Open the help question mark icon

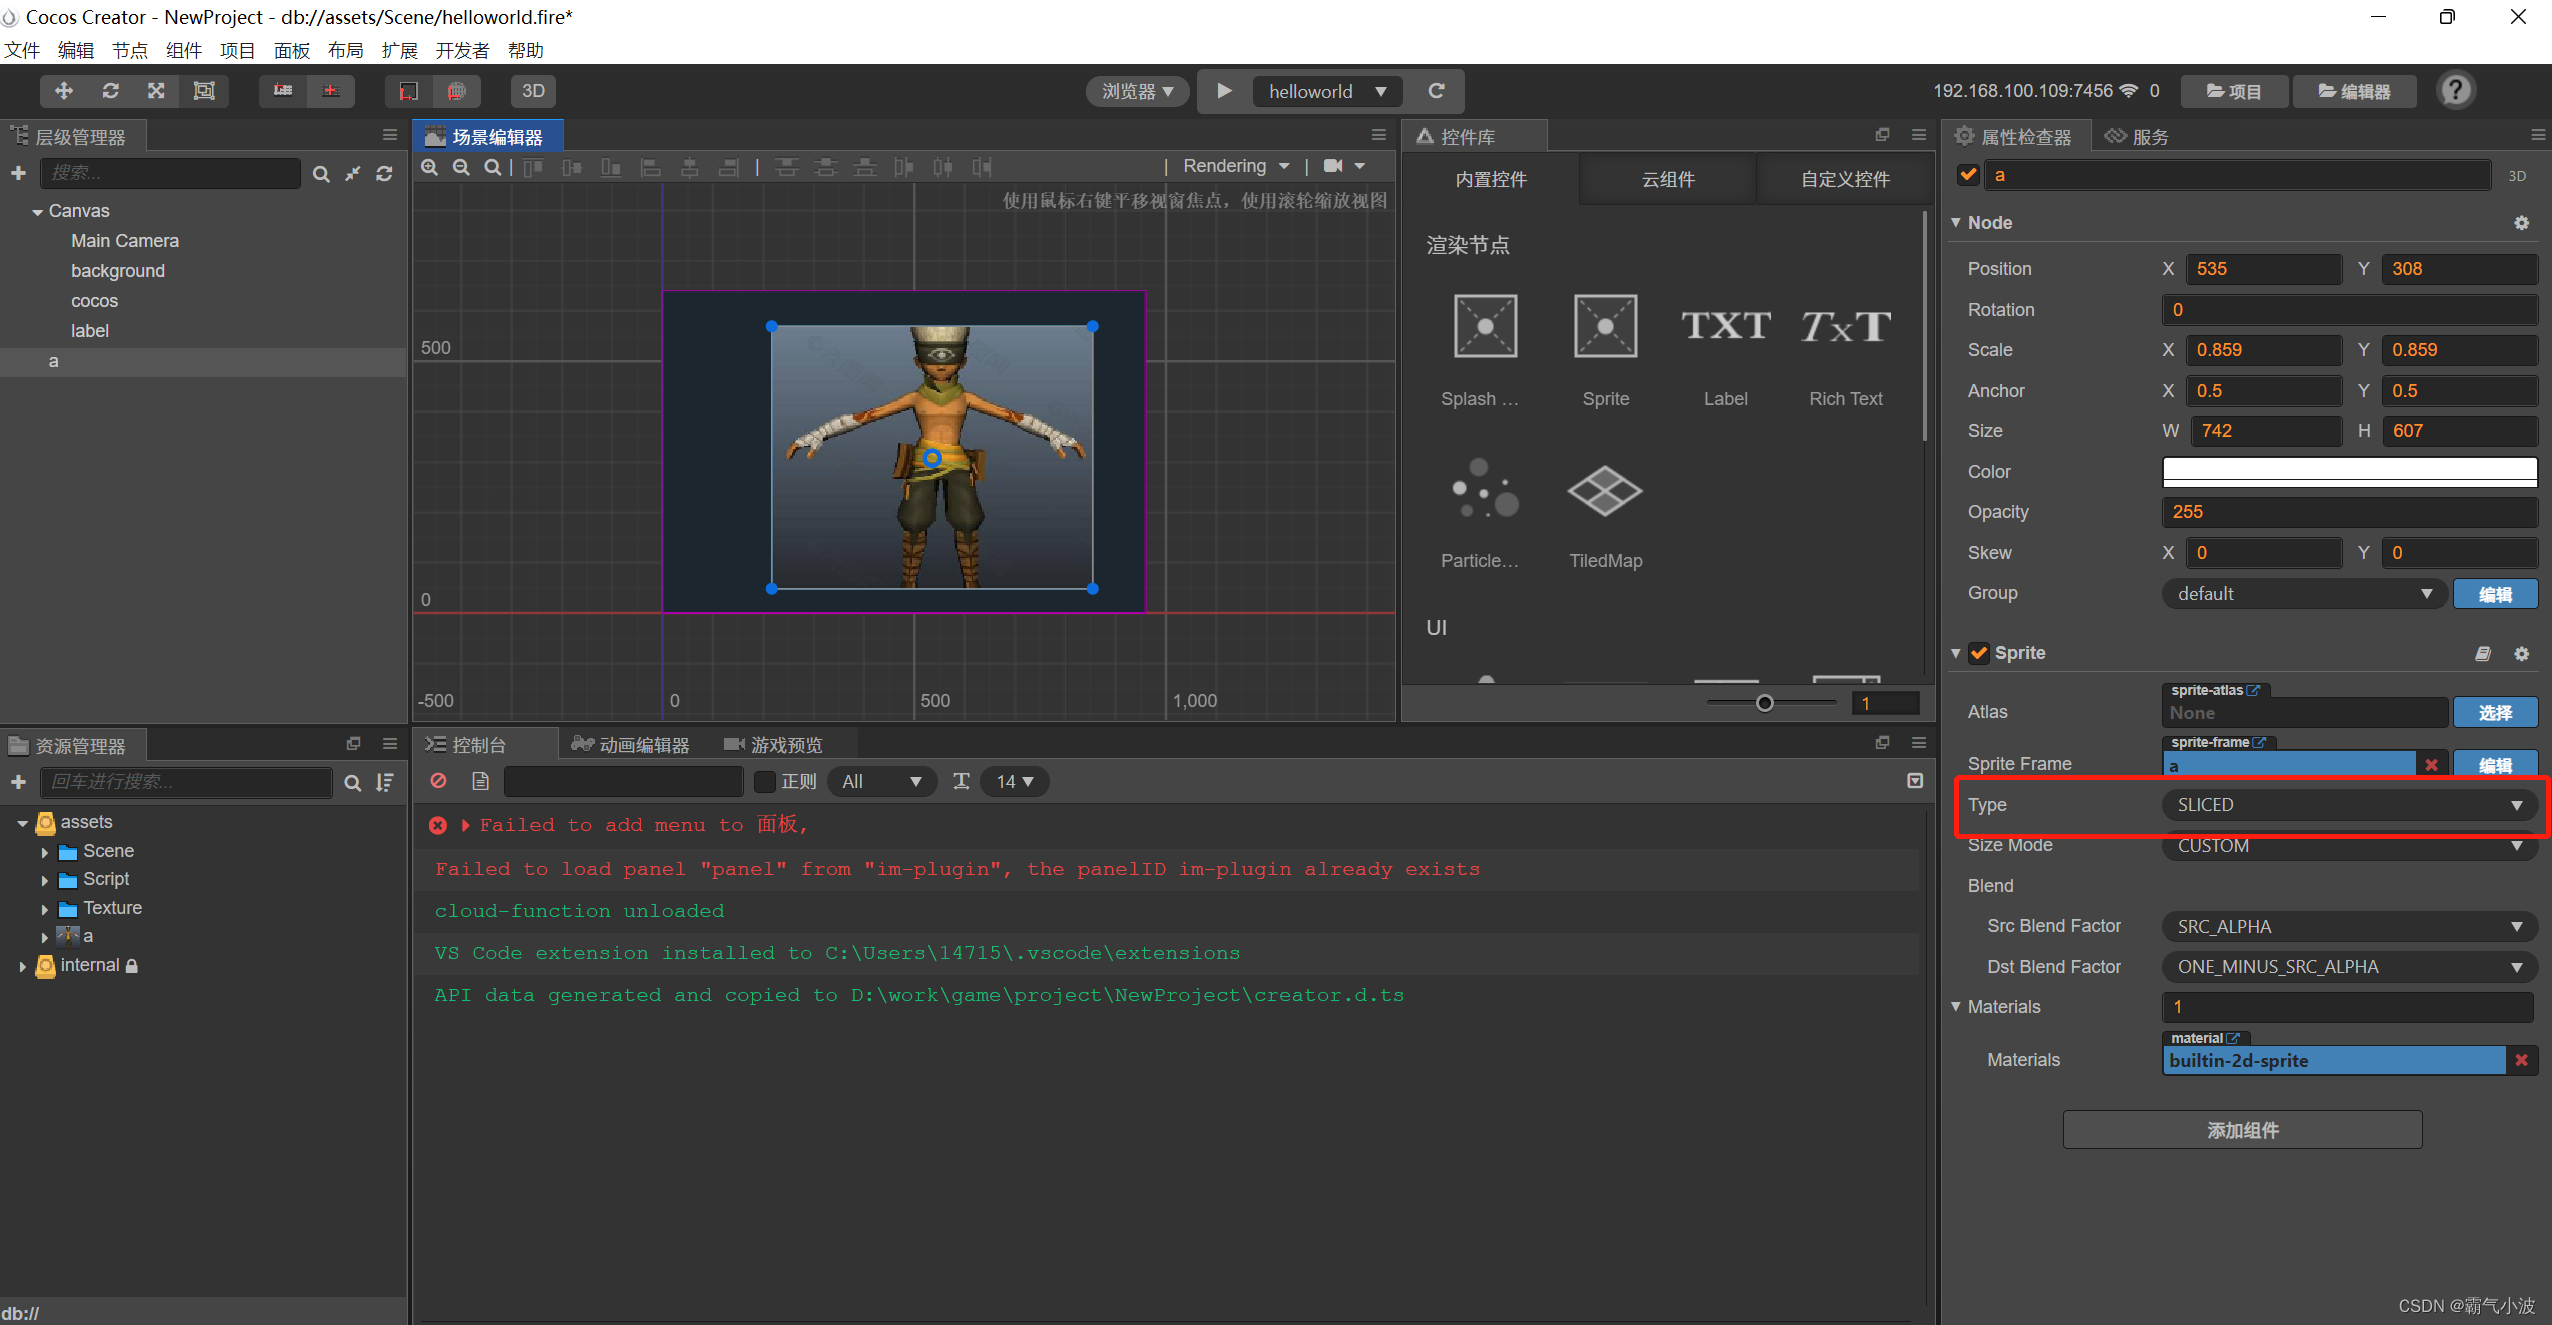point(2456,91)
